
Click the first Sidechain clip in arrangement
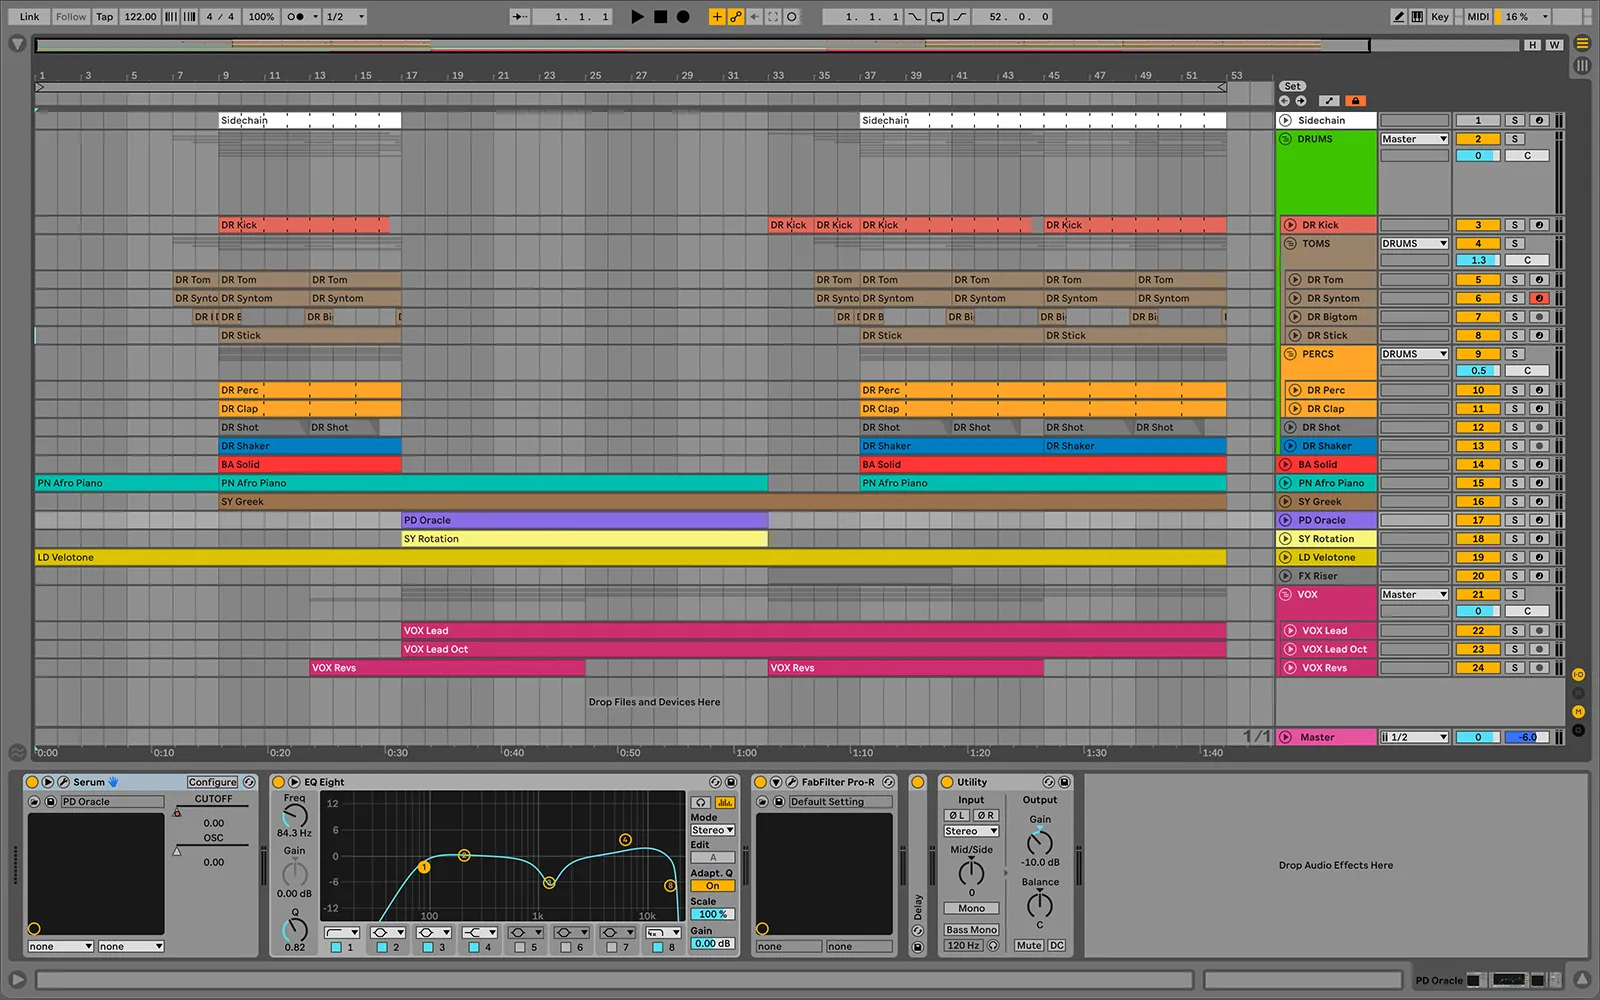[310, 120]
